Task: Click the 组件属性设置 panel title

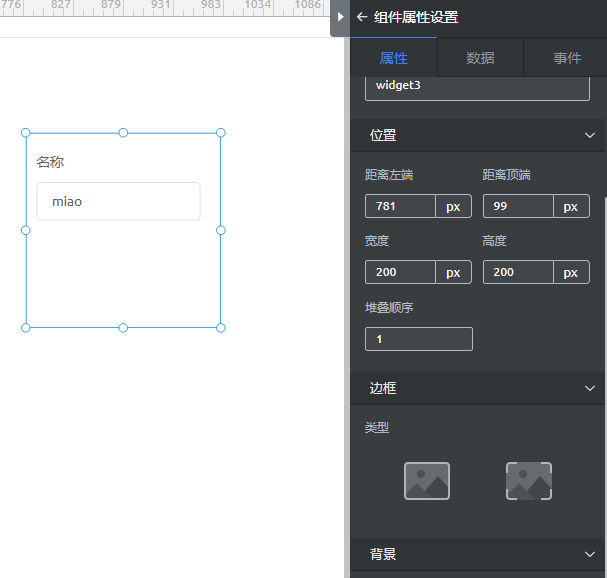Action: (416, 17)
